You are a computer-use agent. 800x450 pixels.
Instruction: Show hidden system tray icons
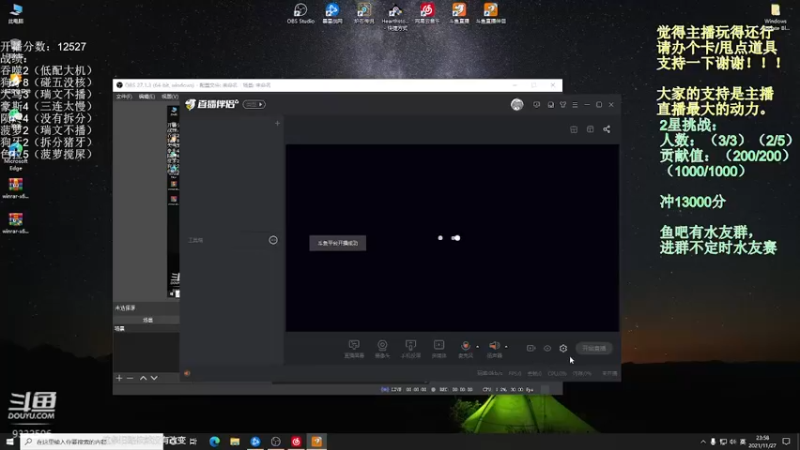(x=703, y=442)
